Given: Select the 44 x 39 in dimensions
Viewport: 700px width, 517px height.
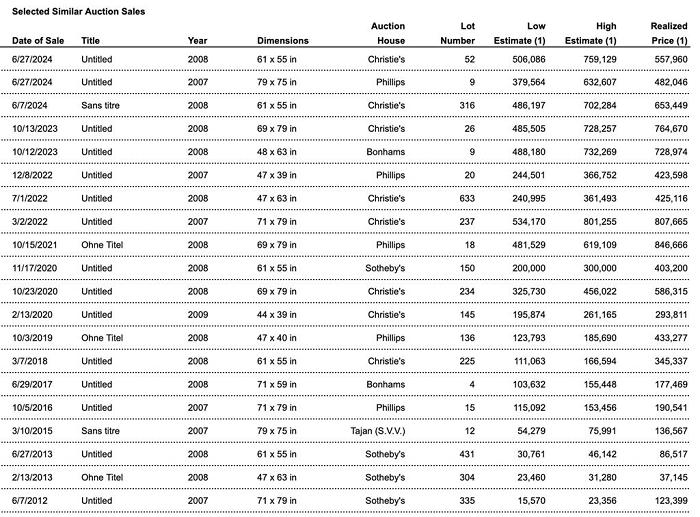Looking at the screenshot, I should pos(276,314).
